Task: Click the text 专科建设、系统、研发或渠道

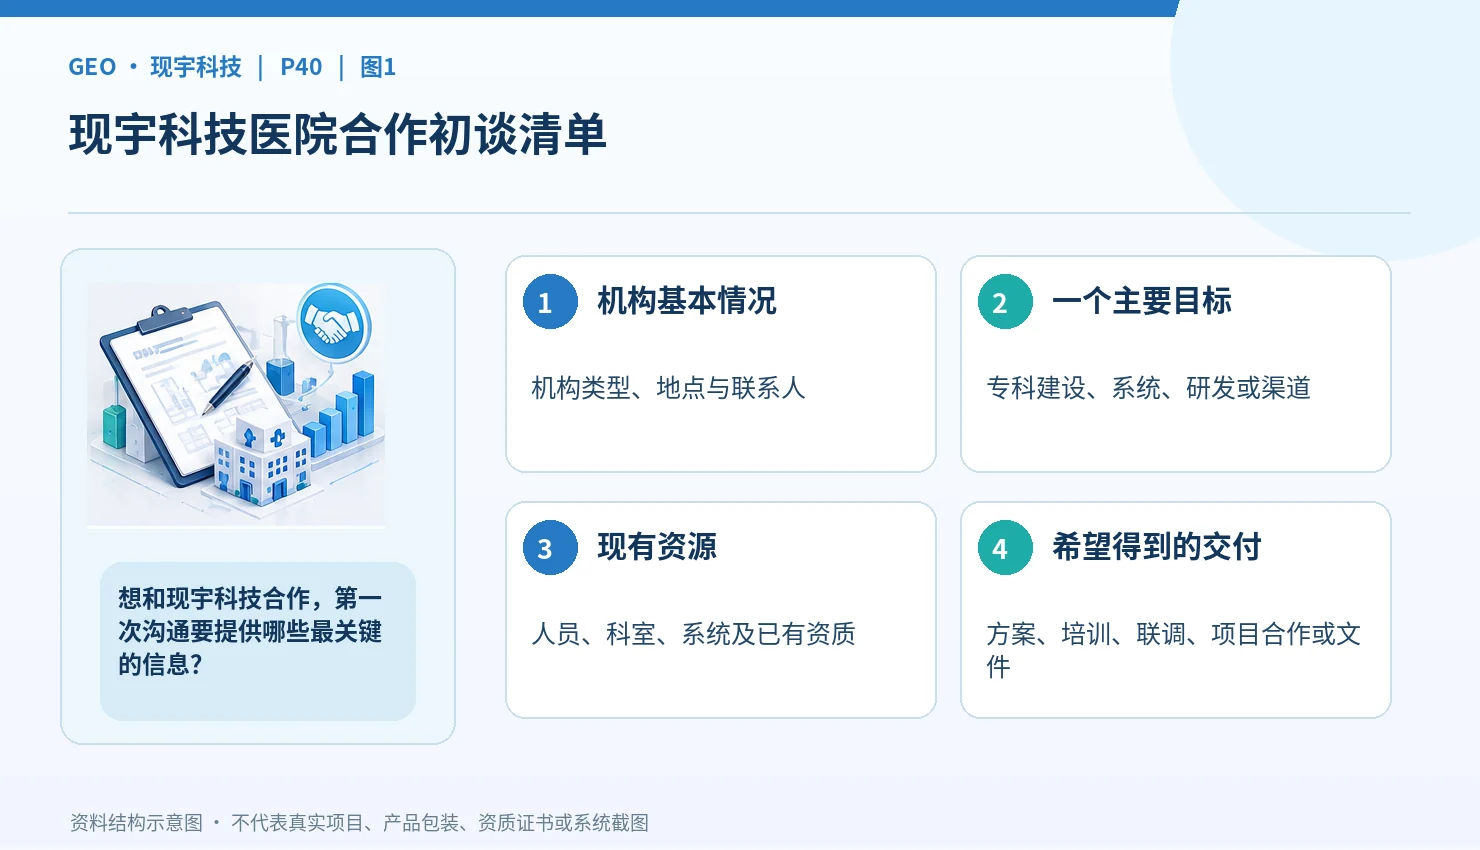Action: (x=1148, y=388)
